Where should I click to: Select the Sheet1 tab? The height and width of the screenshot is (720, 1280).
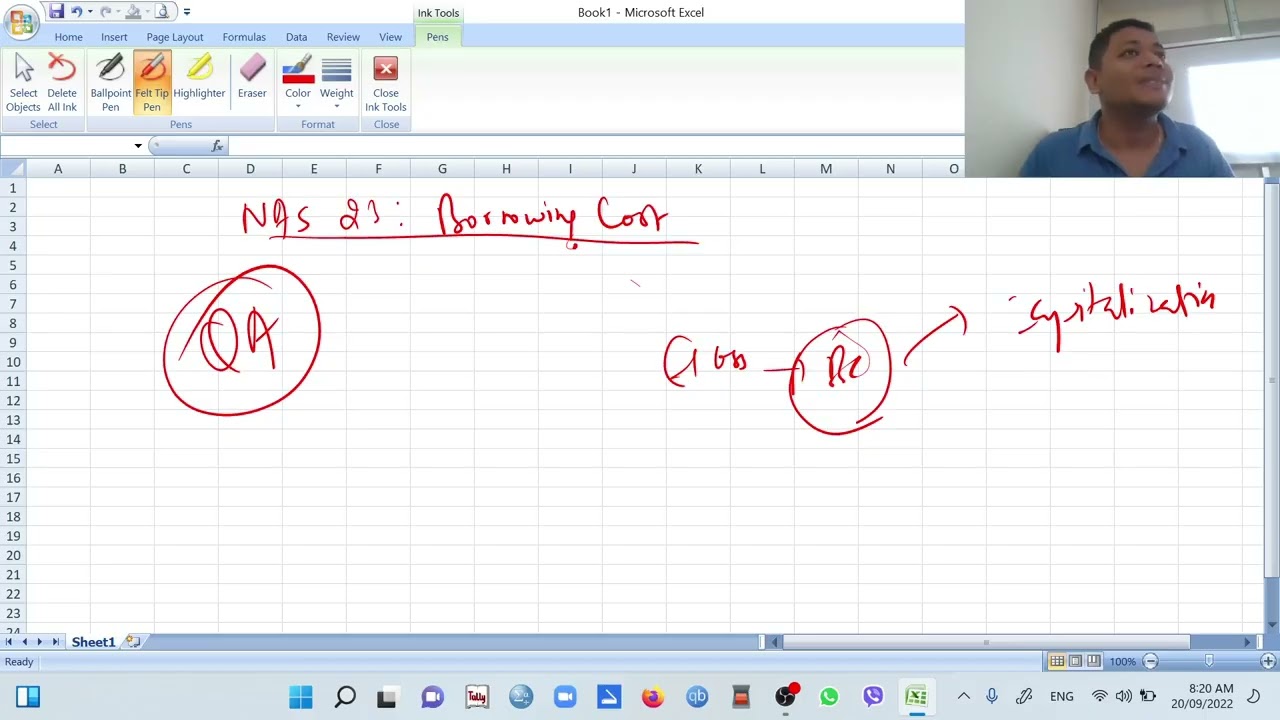coord(93,642)
